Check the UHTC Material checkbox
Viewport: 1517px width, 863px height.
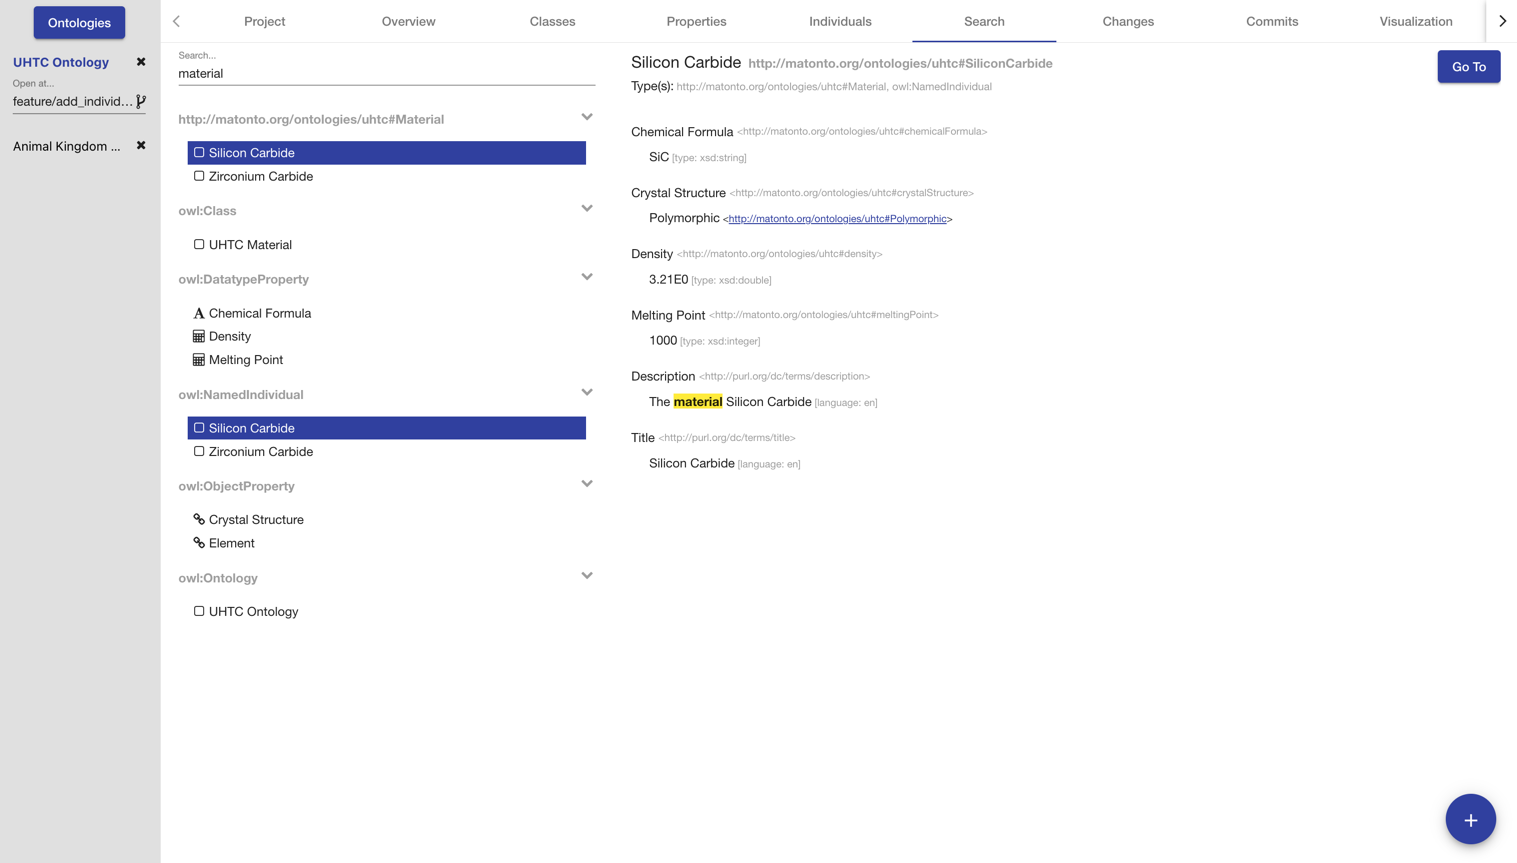[x=198, y=244]
